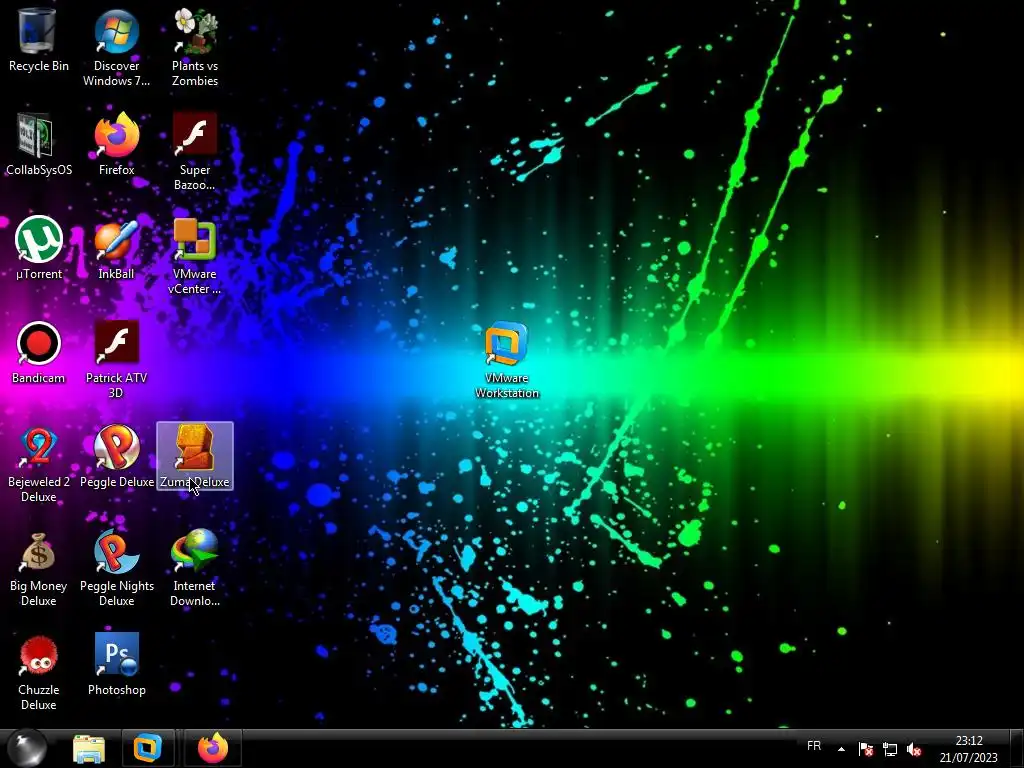
Task: Select the Chuzzle Deluxe shortcut
Action: 38,672
